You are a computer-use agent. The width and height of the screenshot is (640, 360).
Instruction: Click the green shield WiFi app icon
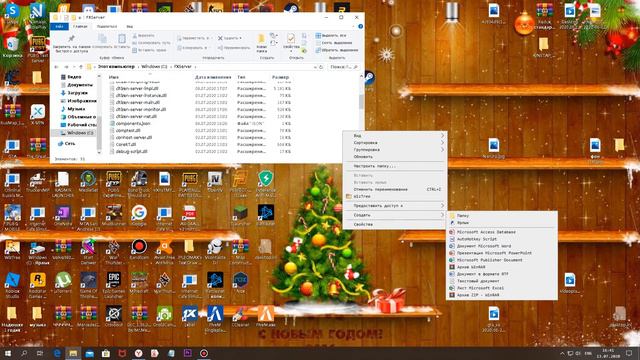266,179
